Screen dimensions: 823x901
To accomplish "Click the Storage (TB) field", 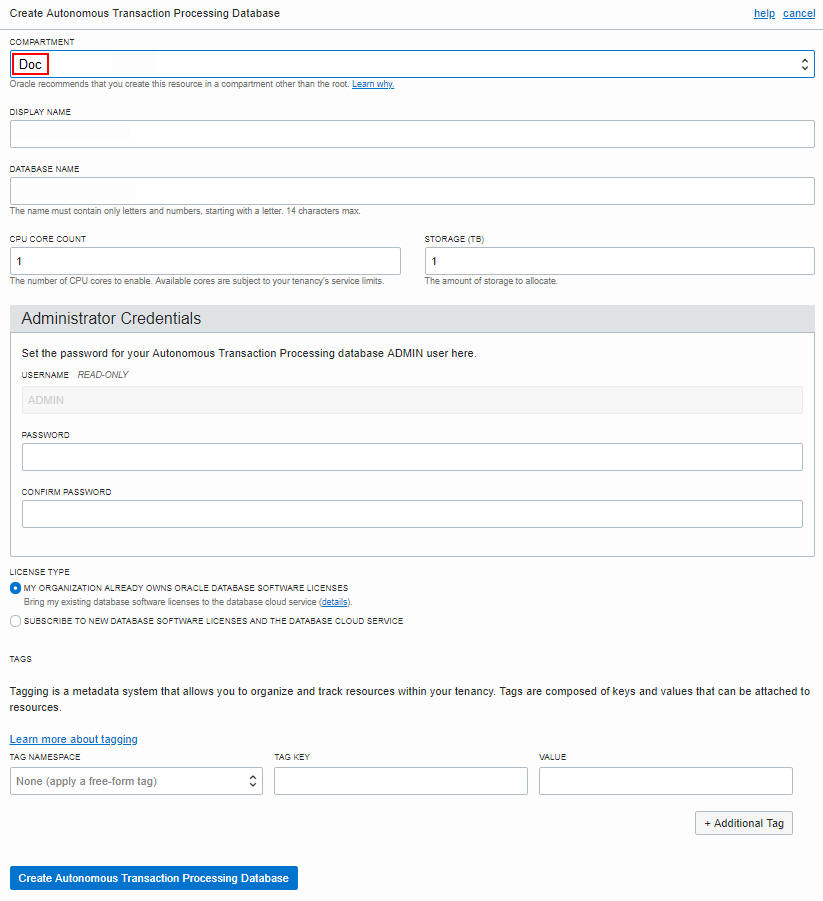I will click(x=619, y=261).
